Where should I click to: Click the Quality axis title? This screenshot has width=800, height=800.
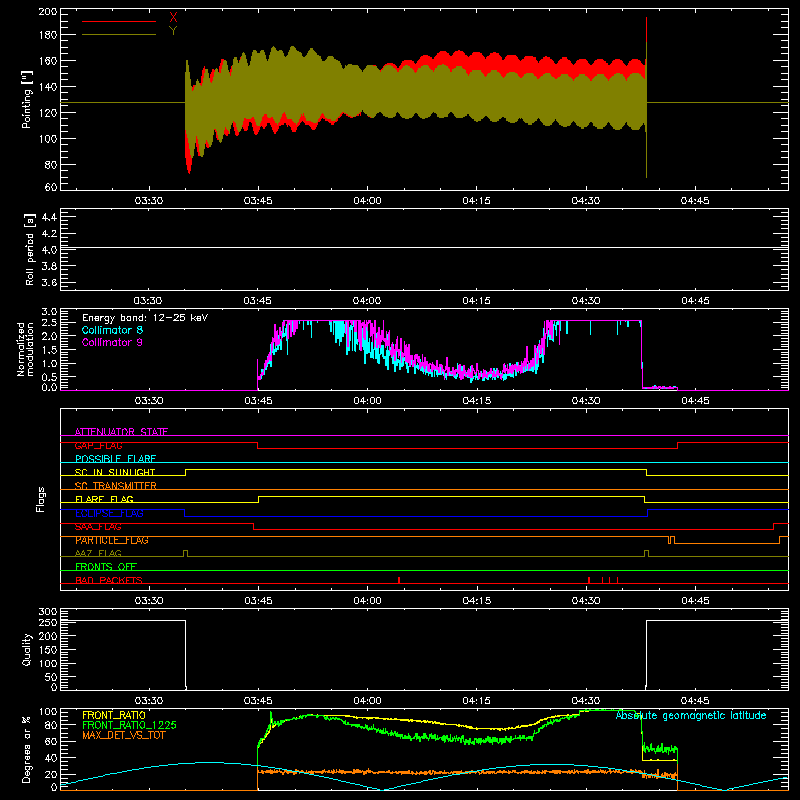tap(27, 649)
